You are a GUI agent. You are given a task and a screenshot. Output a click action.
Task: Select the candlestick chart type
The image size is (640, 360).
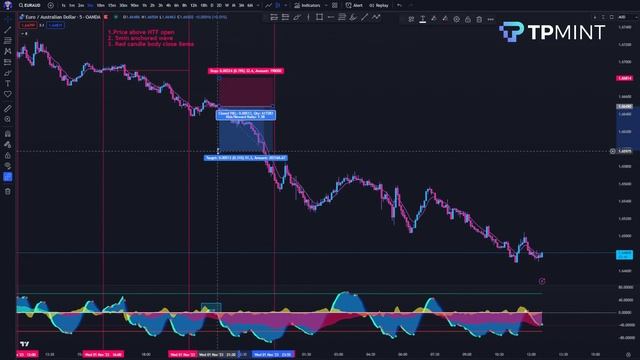click(x=279, y=5)
